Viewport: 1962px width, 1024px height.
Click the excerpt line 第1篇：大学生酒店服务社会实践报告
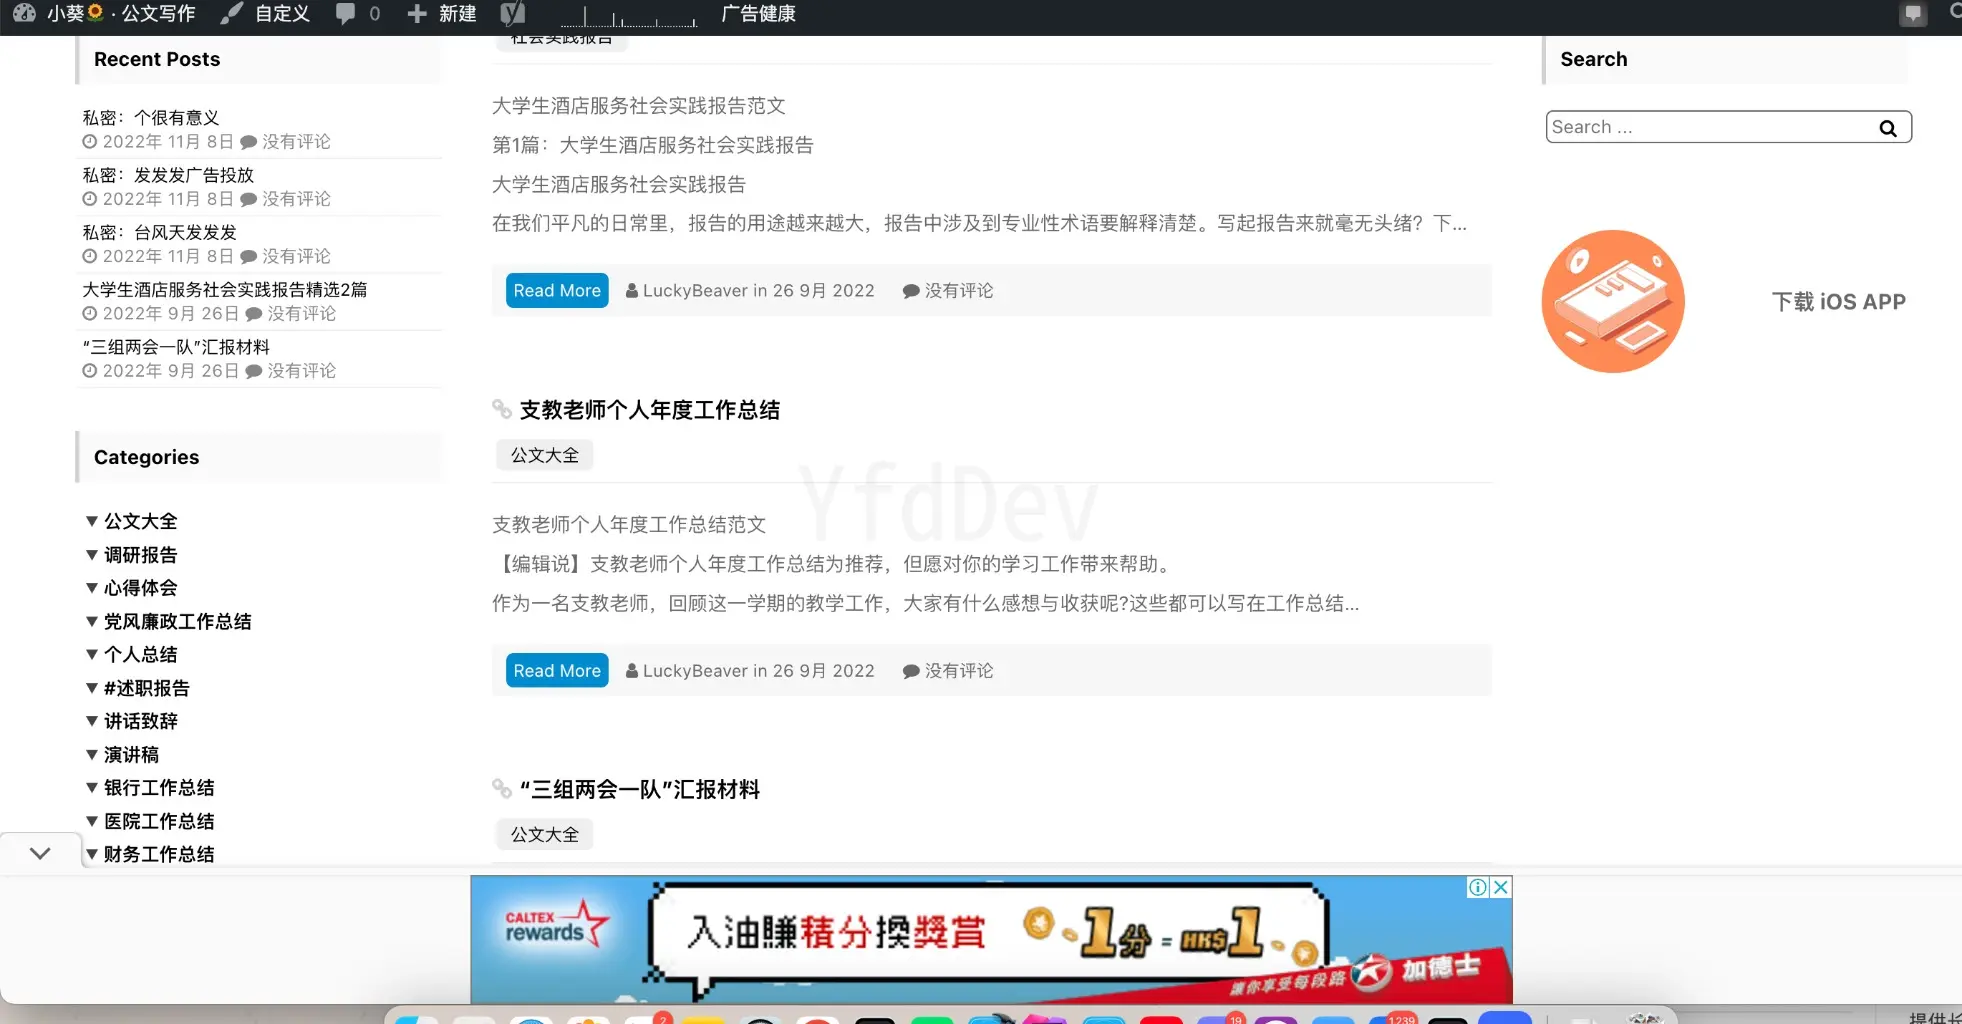pos(653,145)
